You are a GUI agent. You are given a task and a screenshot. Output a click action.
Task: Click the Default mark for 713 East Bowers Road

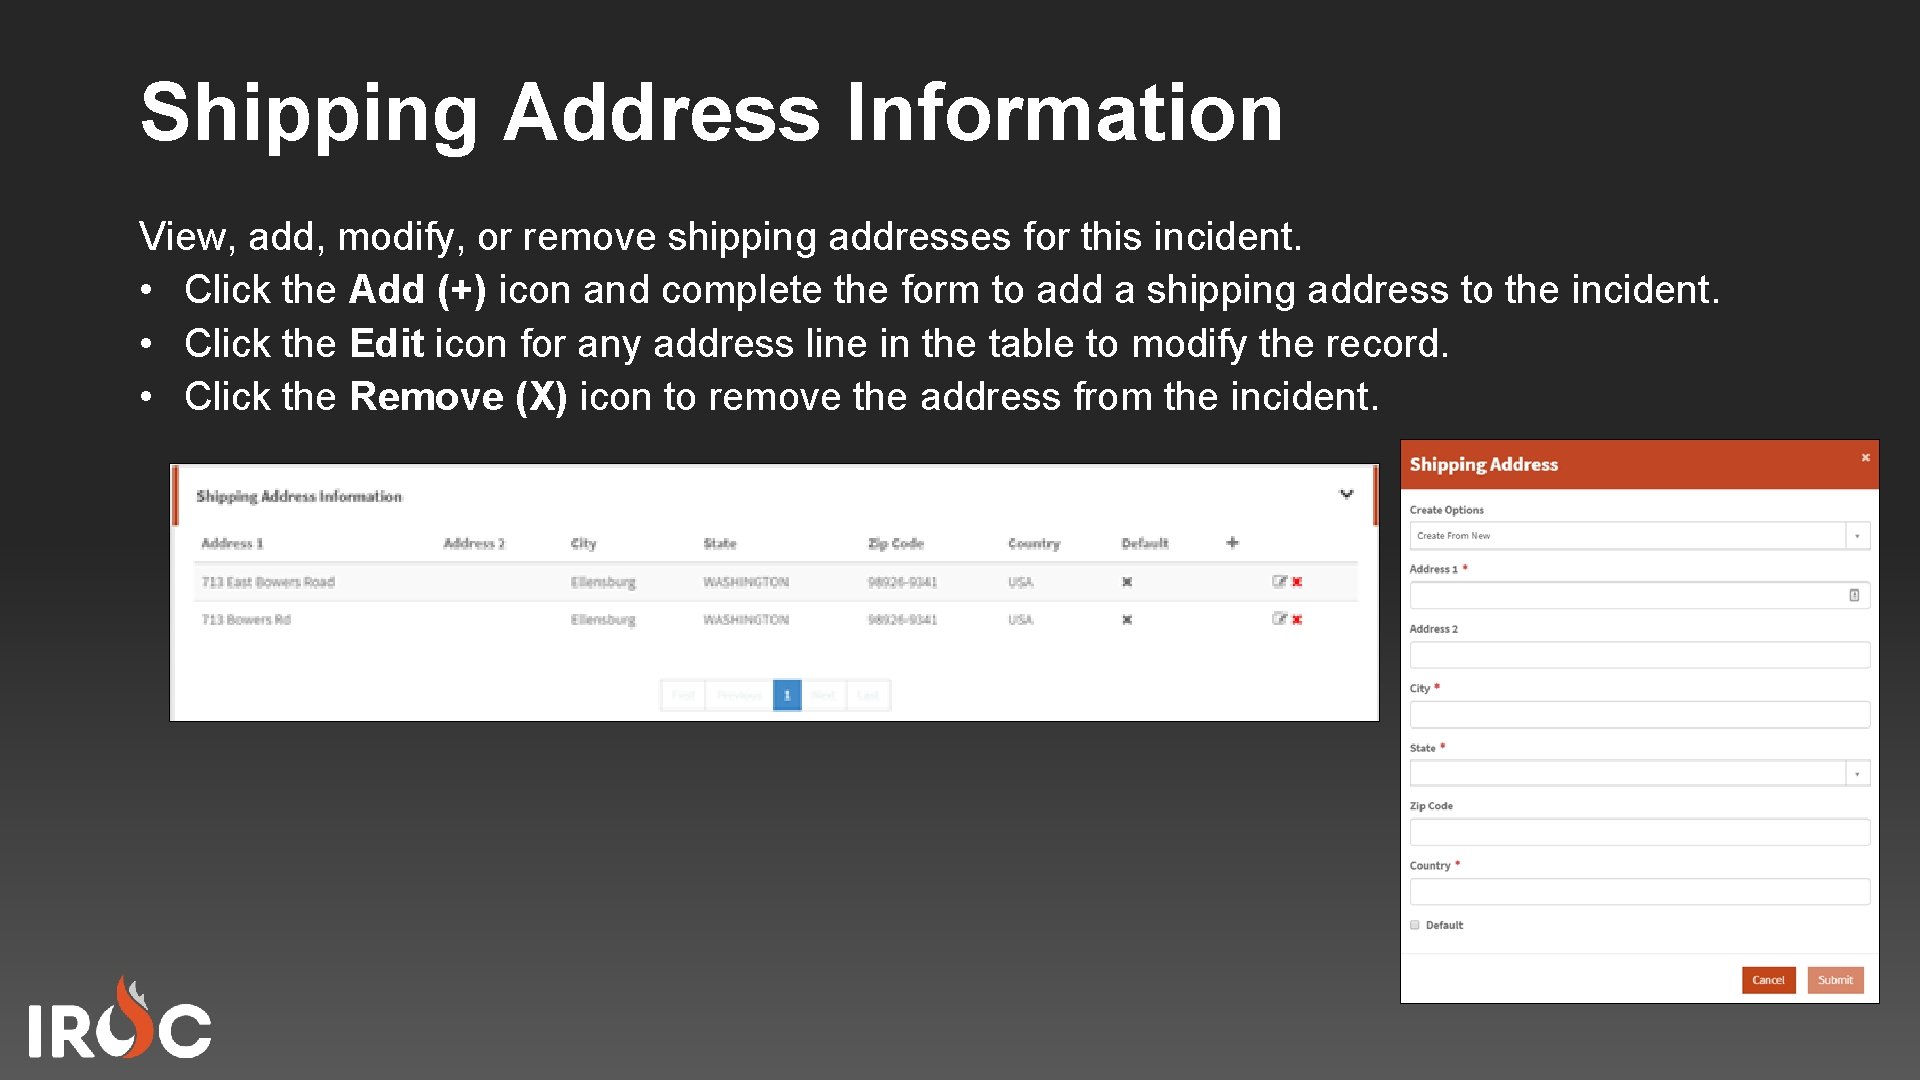coord(1126,581)
